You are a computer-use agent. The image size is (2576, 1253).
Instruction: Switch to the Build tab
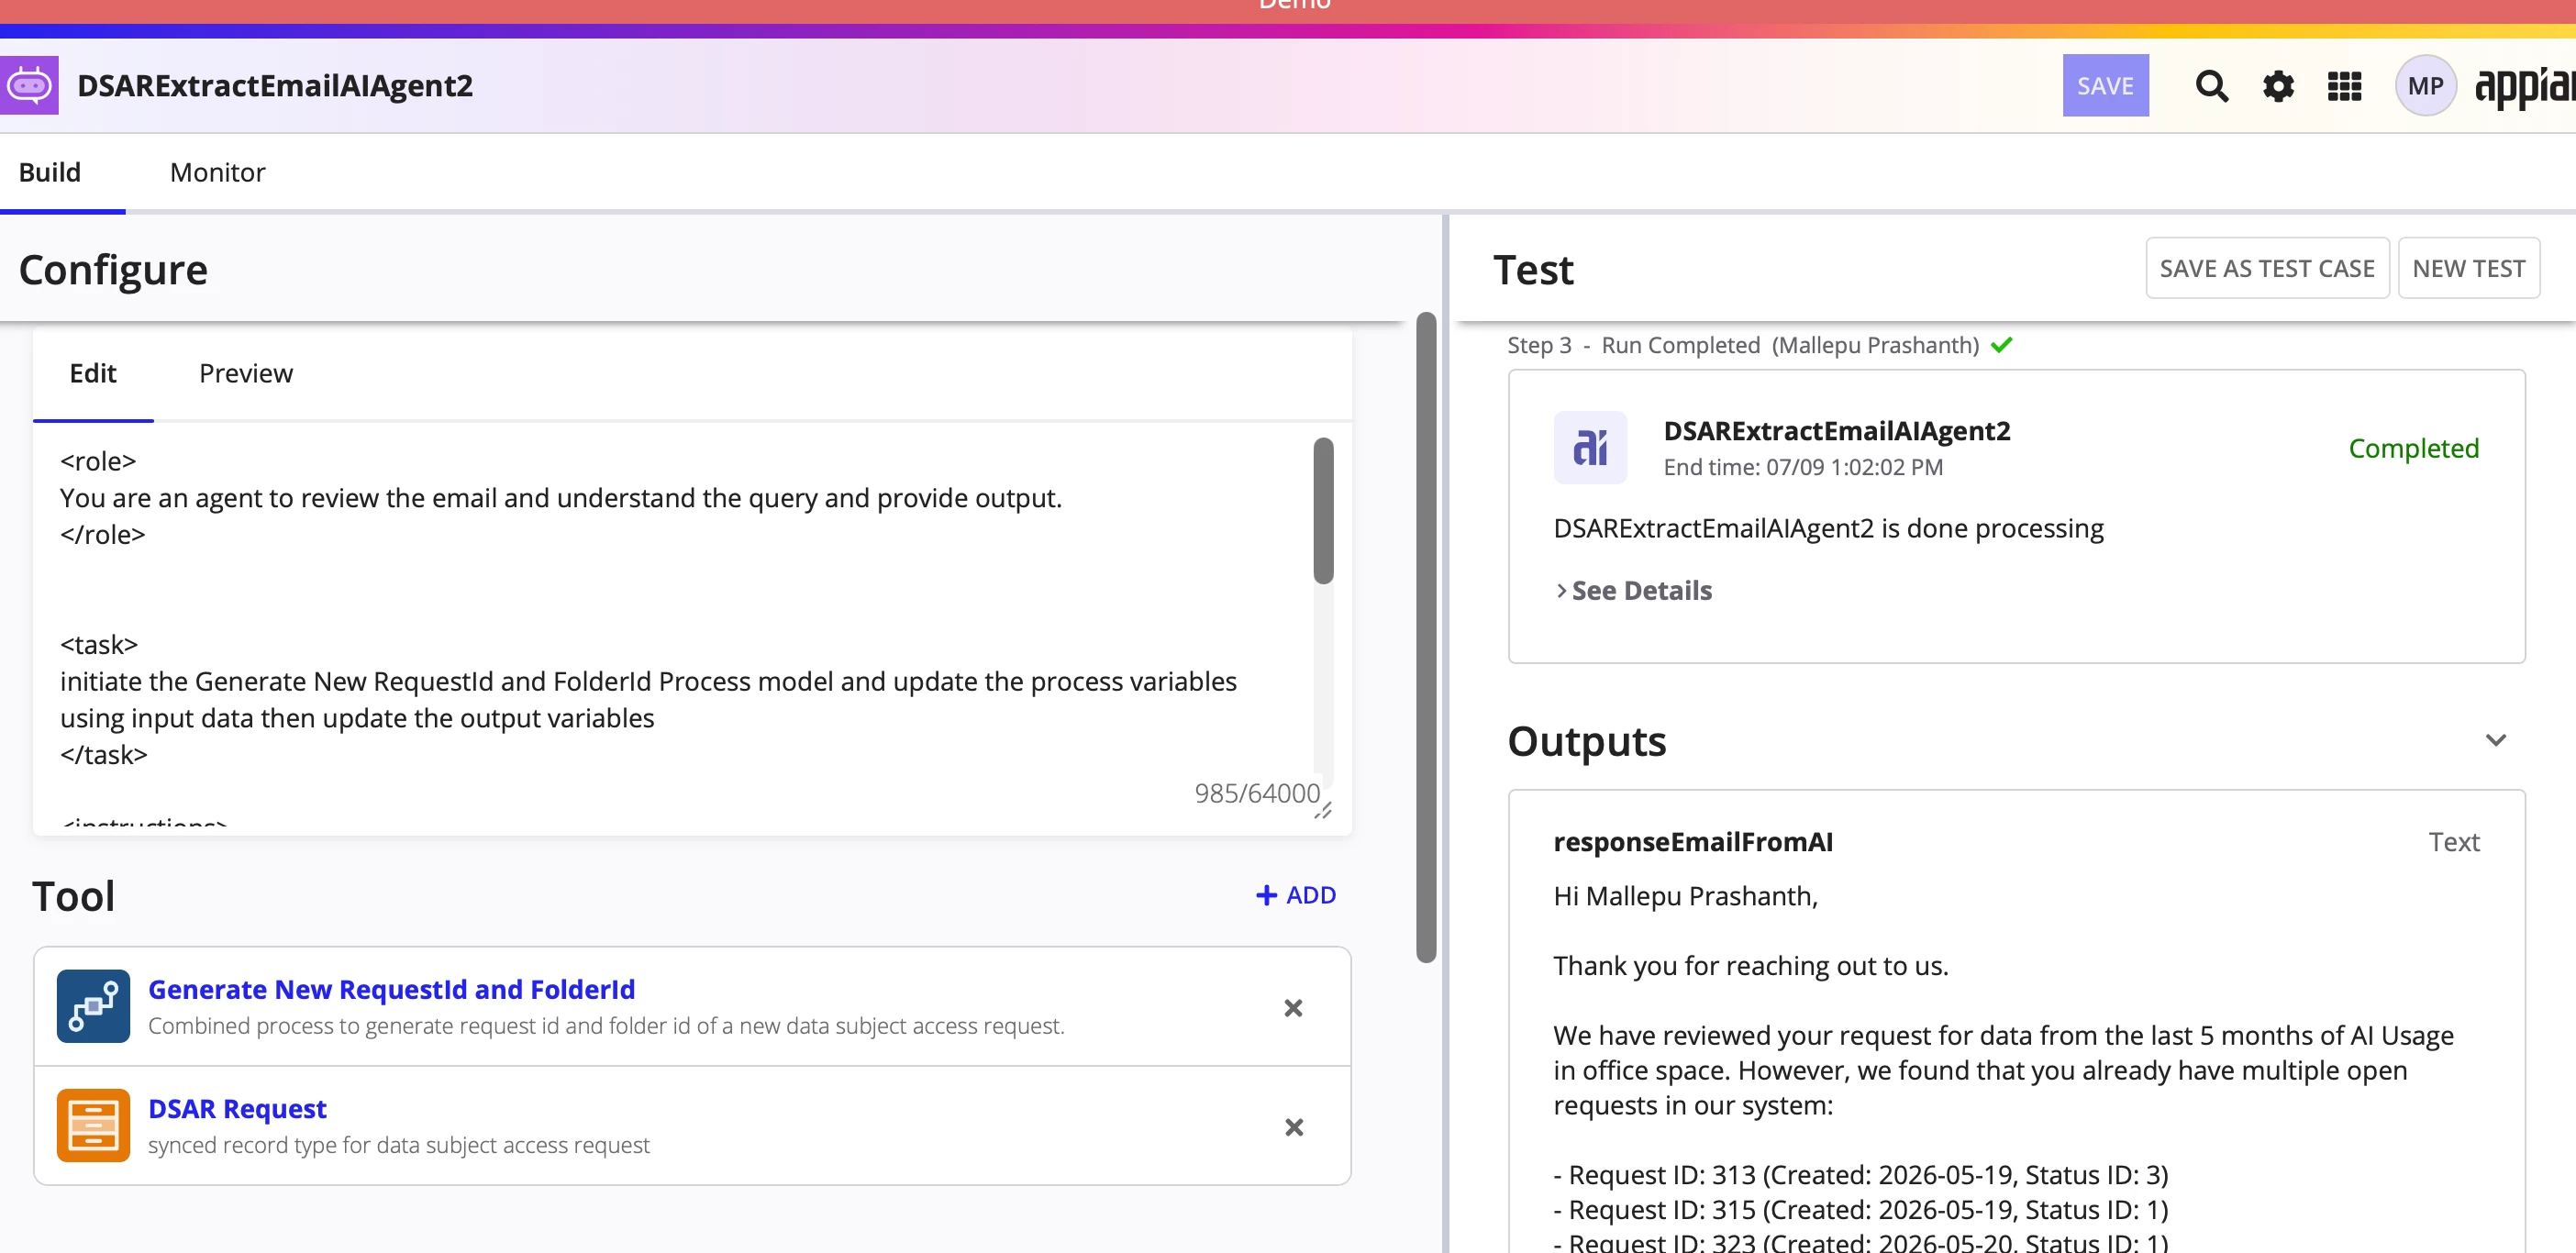50,172
